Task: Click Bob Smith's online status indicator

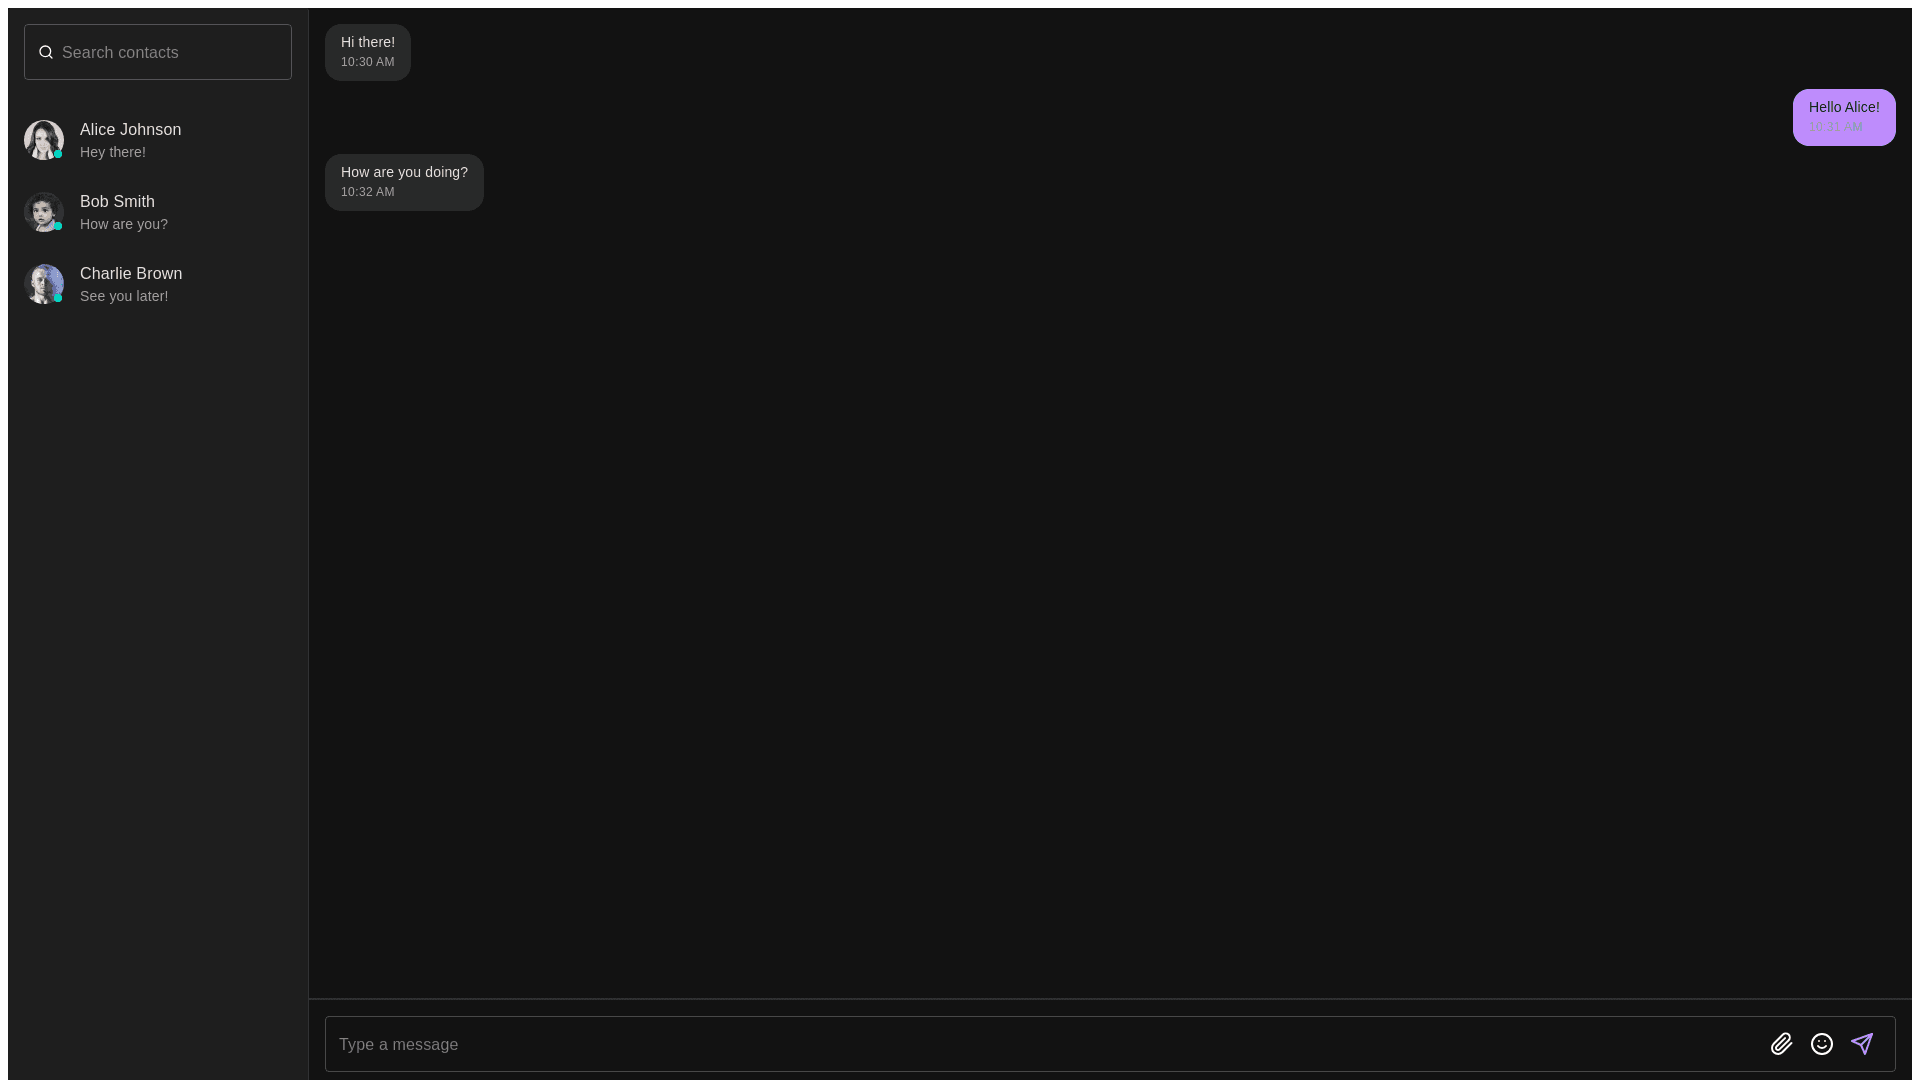Action: [58, 226]
